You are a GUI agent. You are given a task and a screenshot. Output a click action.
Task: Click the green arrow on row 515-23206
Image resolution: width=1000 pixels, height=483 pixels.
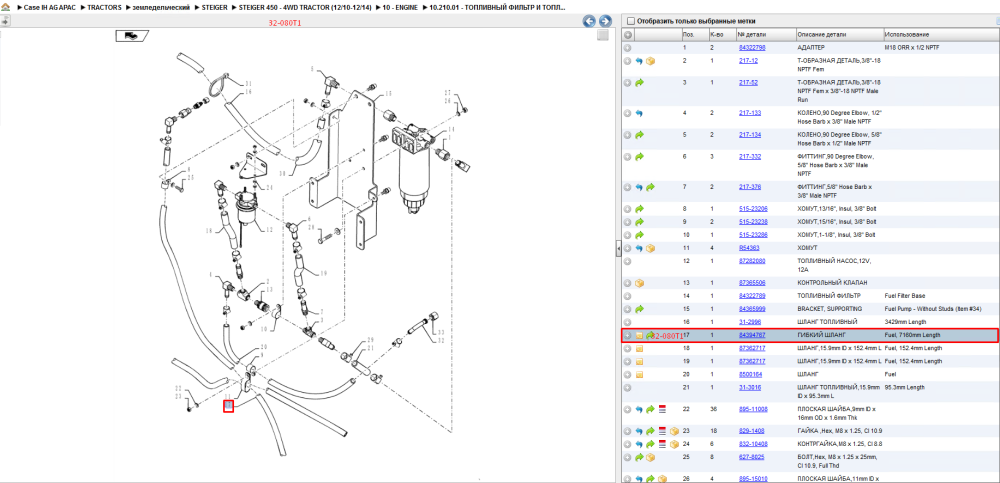(640, 209)
